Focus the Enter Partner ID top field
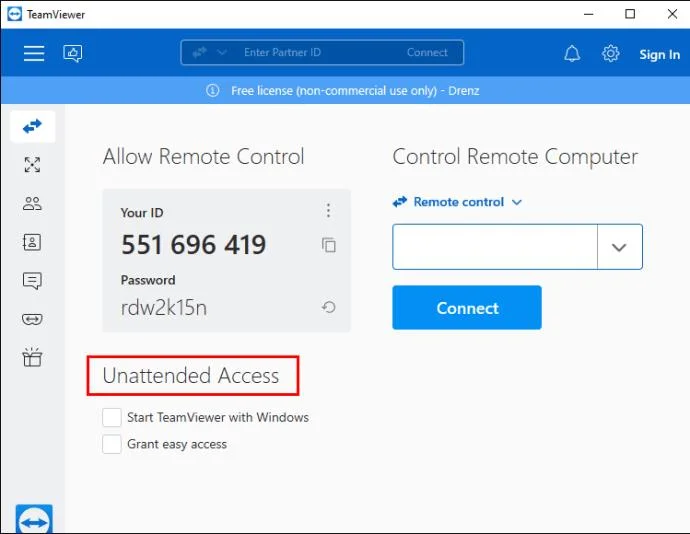Viewport: 690px width, 534px height. [282, 52]
